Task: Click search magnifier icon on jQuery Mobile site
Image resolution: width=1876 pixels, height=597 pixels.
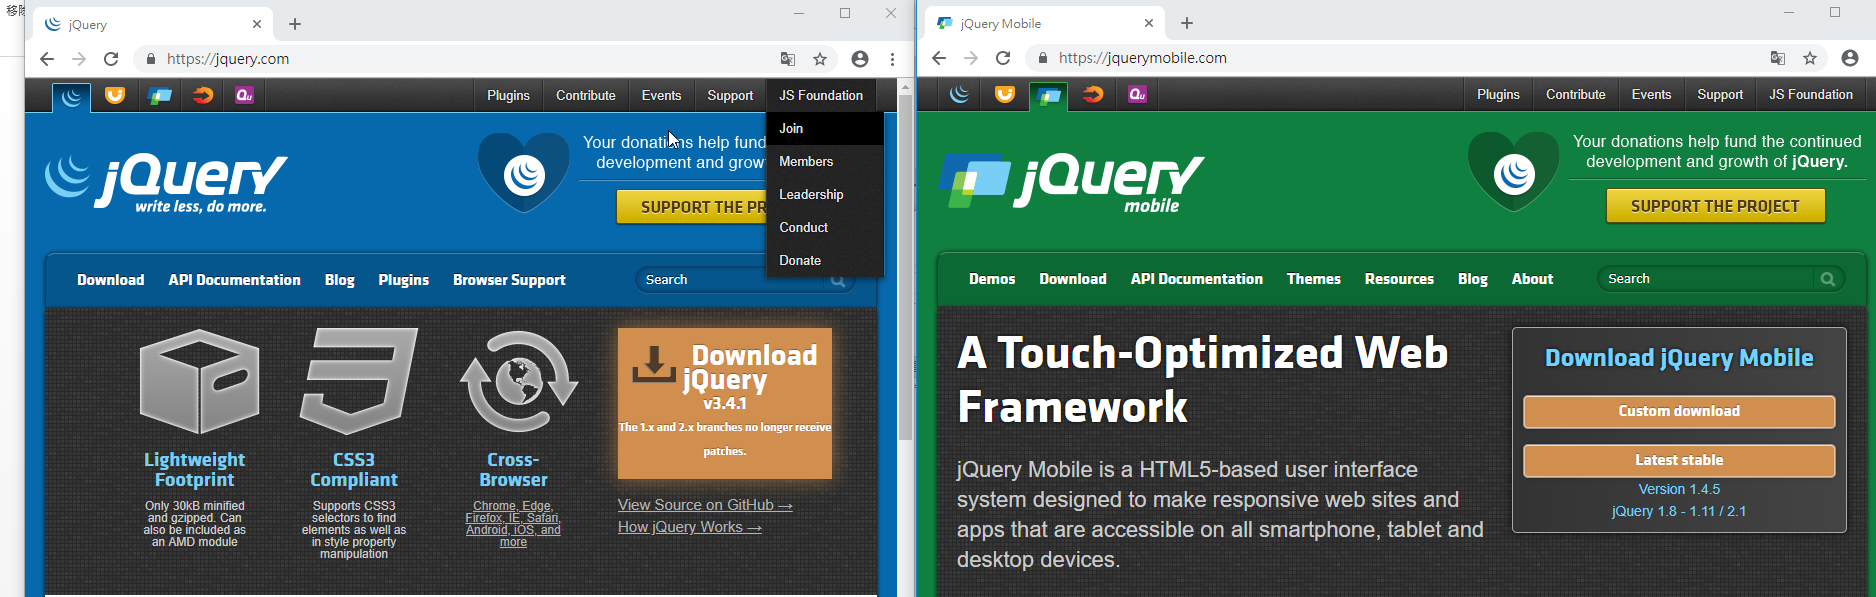Action: [1827, 279]
